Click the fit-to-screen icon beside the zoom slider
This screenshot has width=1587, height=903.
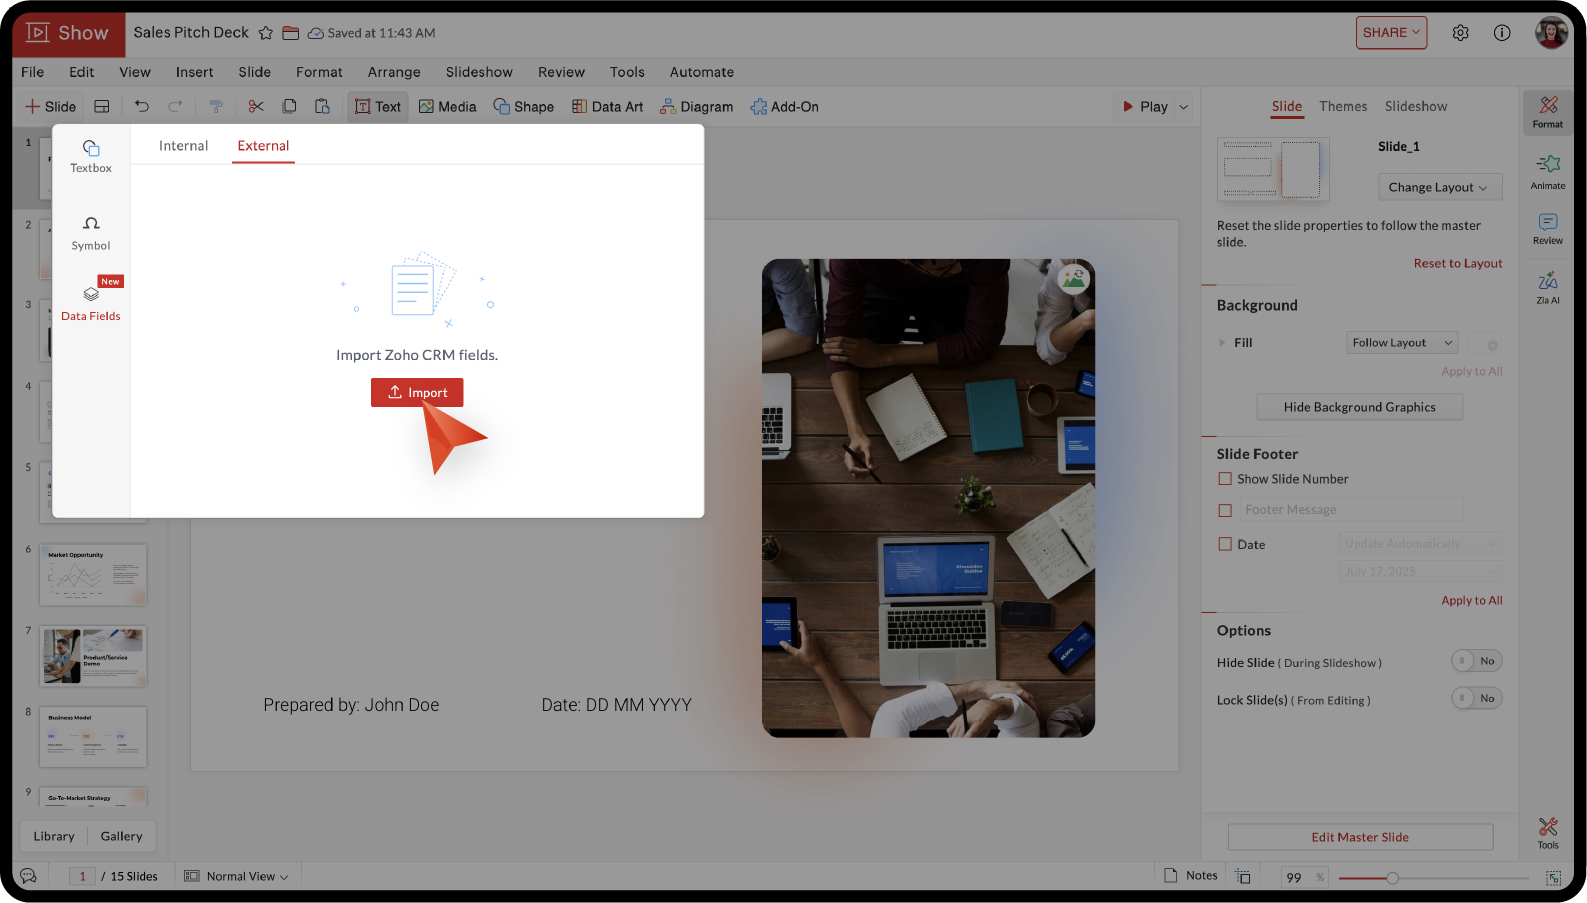(x=1553, y=877)
